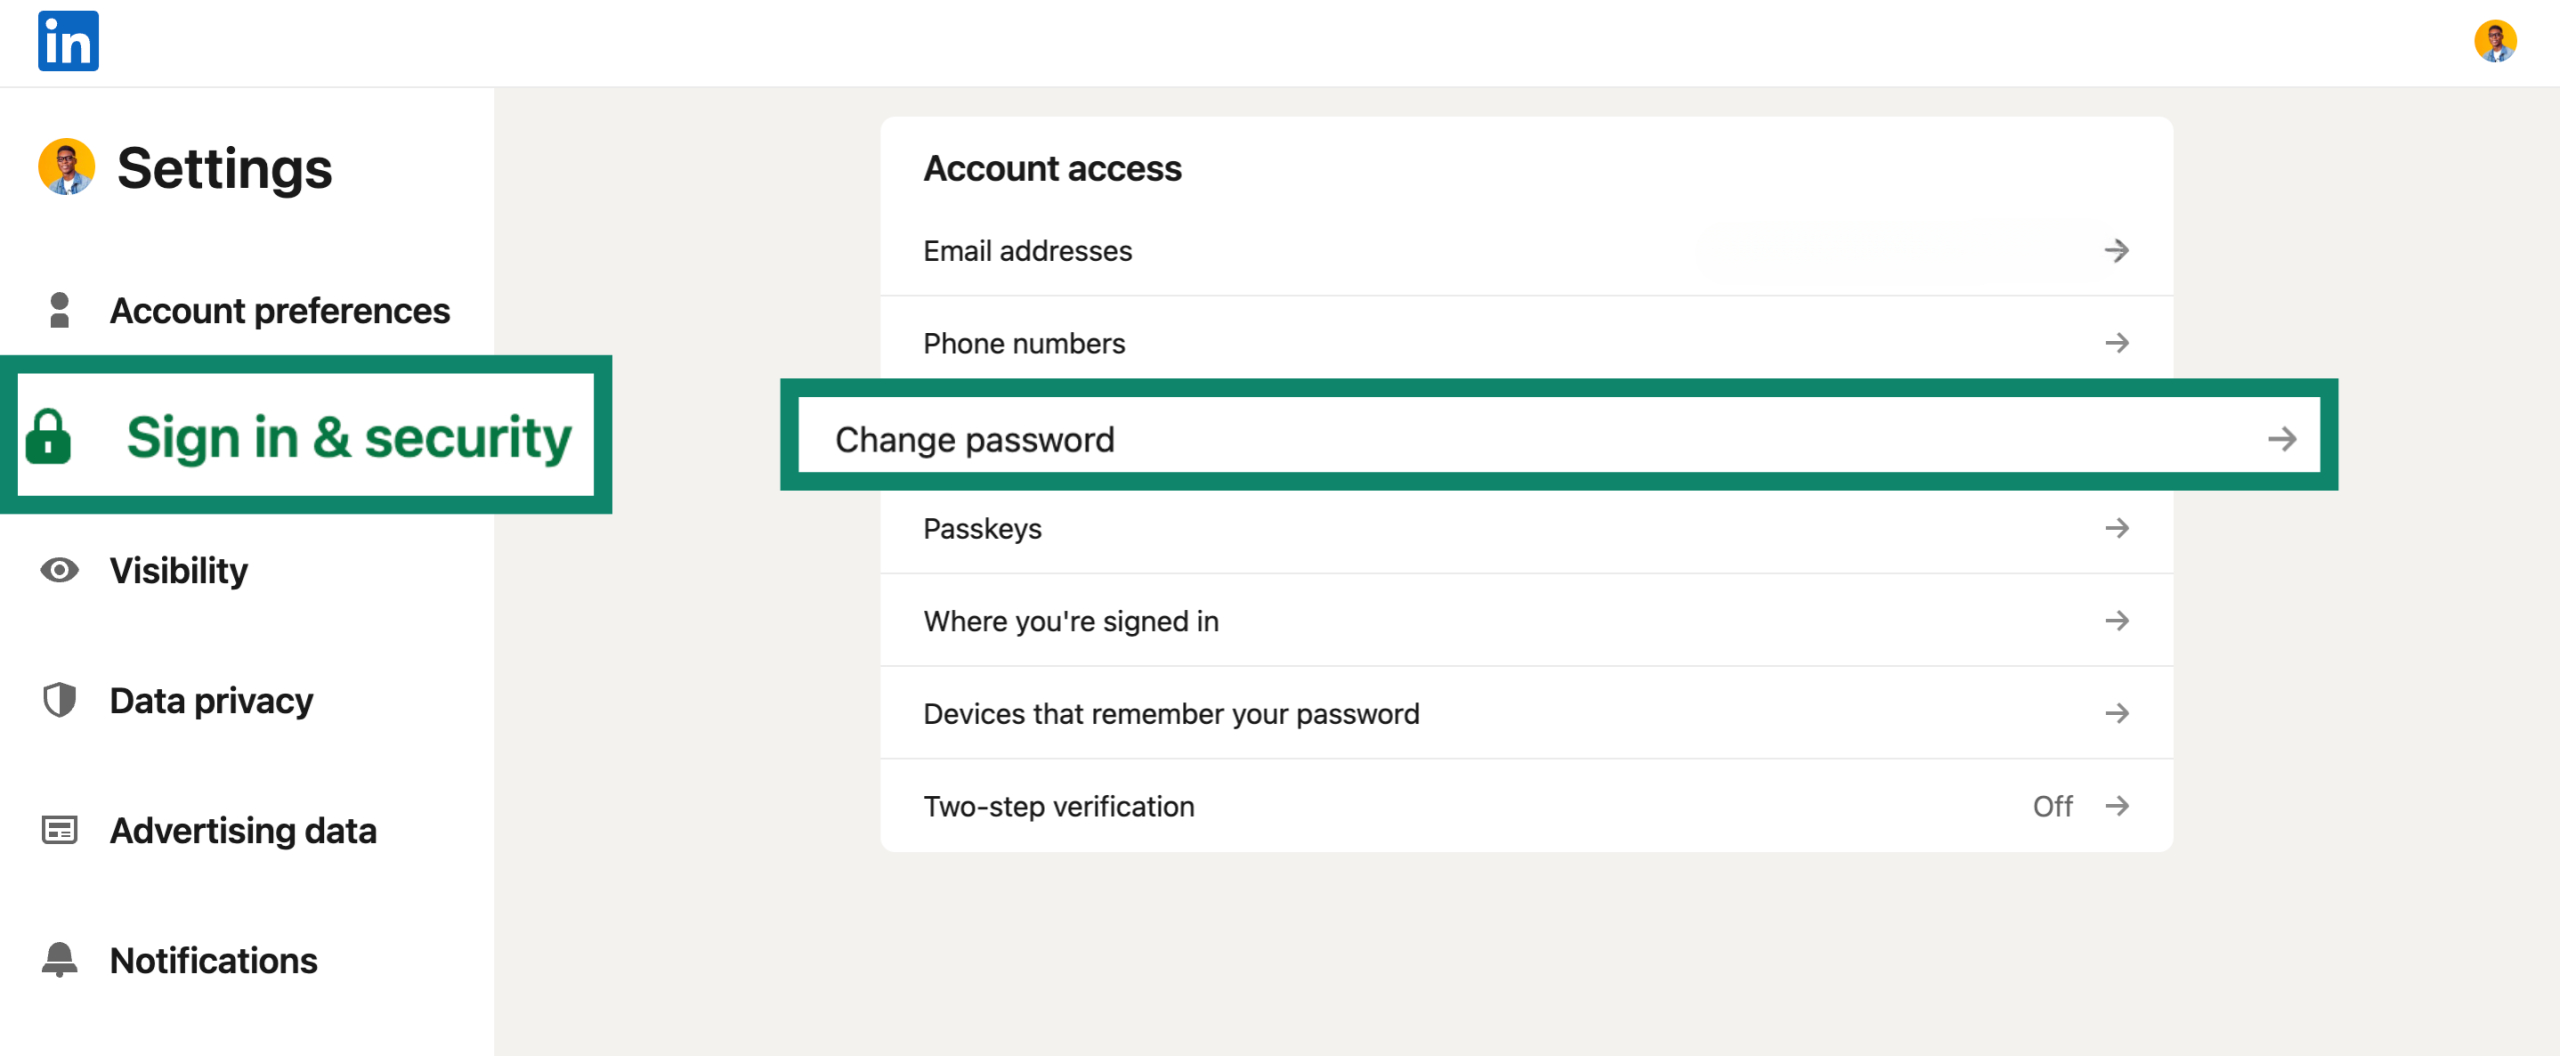Select the Advertising data icon

point(60,830)
